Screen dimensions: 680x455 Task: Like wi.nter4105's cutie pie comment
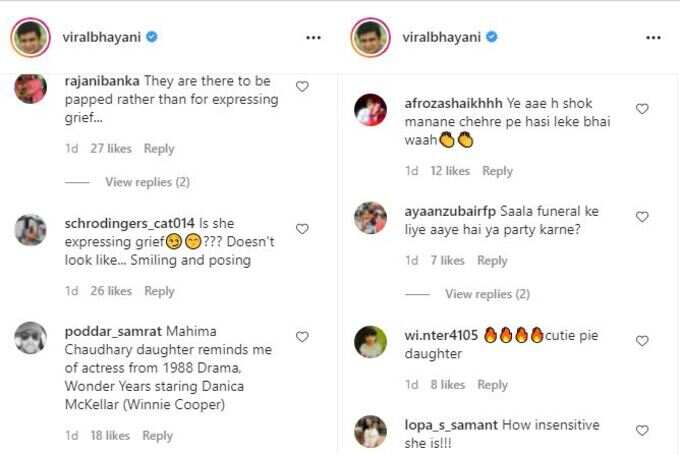pyautogui.click(x=642, y=341)
